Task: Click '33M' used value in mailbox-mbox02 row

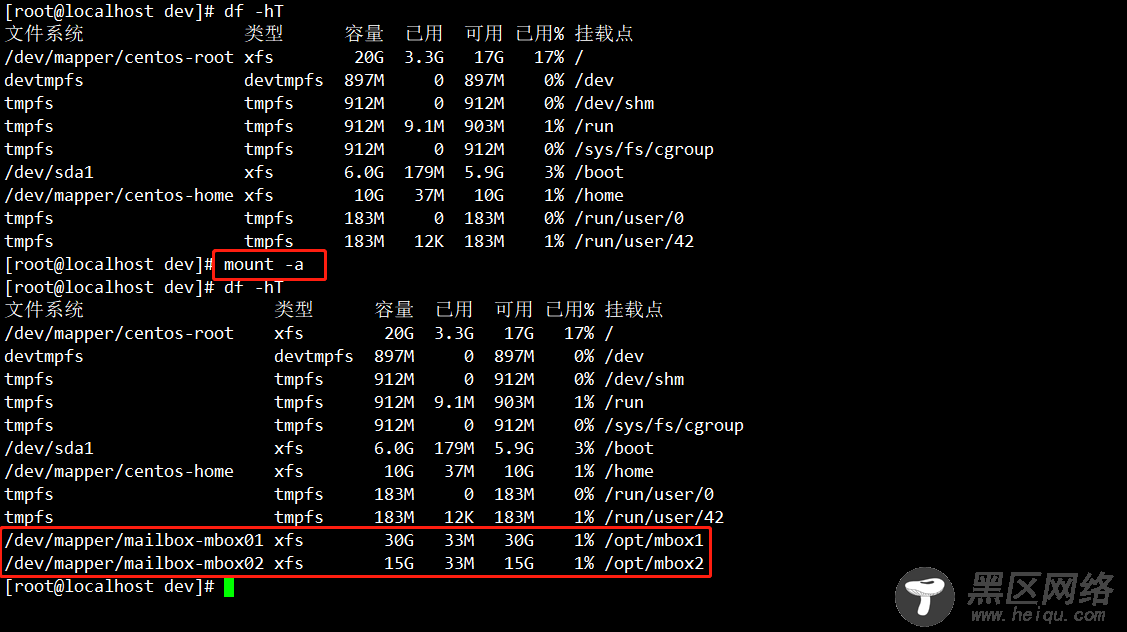Action: (x=459, y=564)
